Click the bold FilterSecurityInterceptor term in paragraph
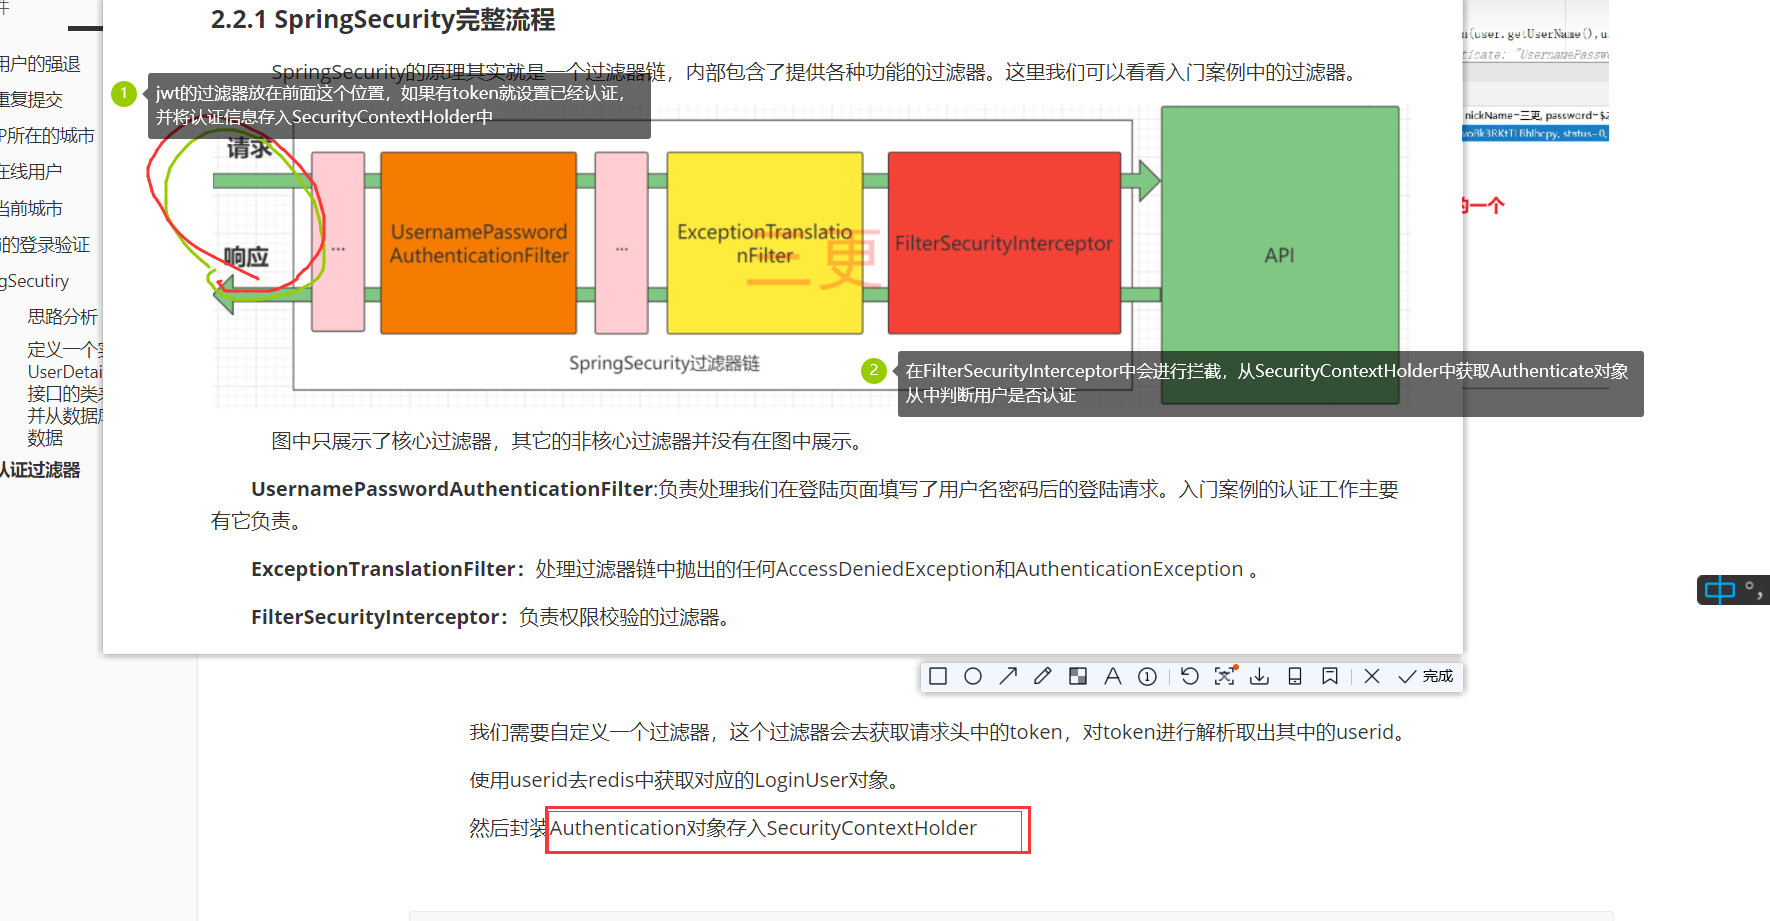The image size is (1770, 921). [x=375, y=617]
